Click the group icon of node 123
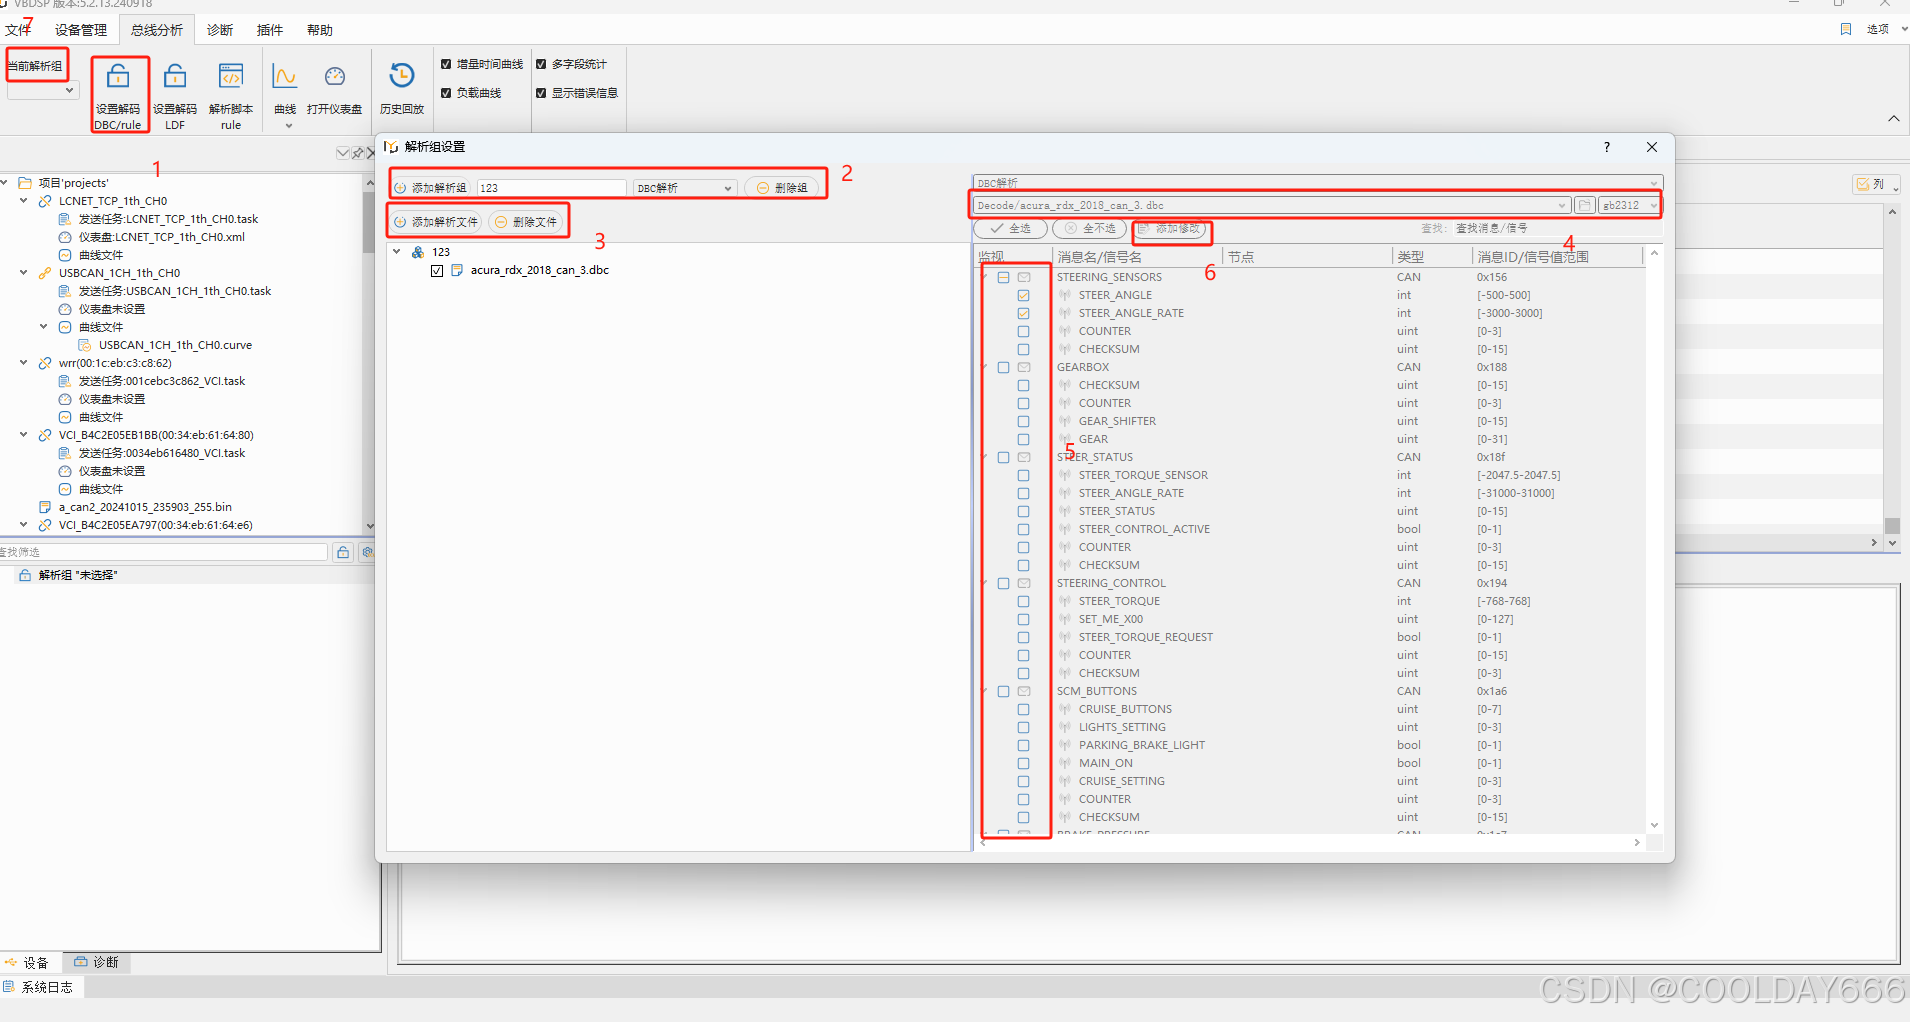 [418, 252]
